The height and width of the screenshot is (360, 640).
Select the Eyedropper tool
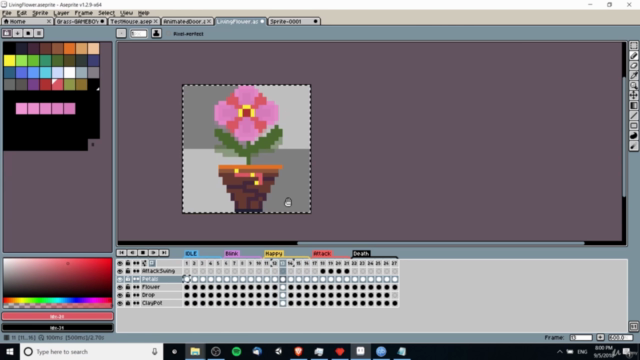tap(633, 76)
